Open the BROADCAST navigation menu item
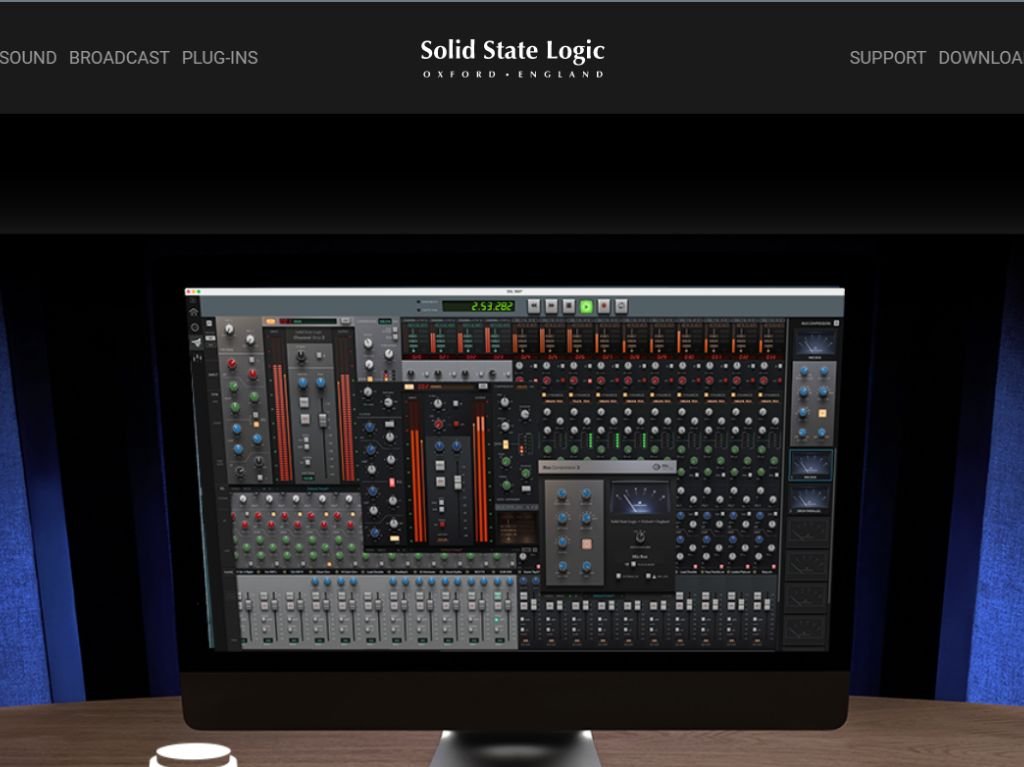 click(x=119, y=57)
